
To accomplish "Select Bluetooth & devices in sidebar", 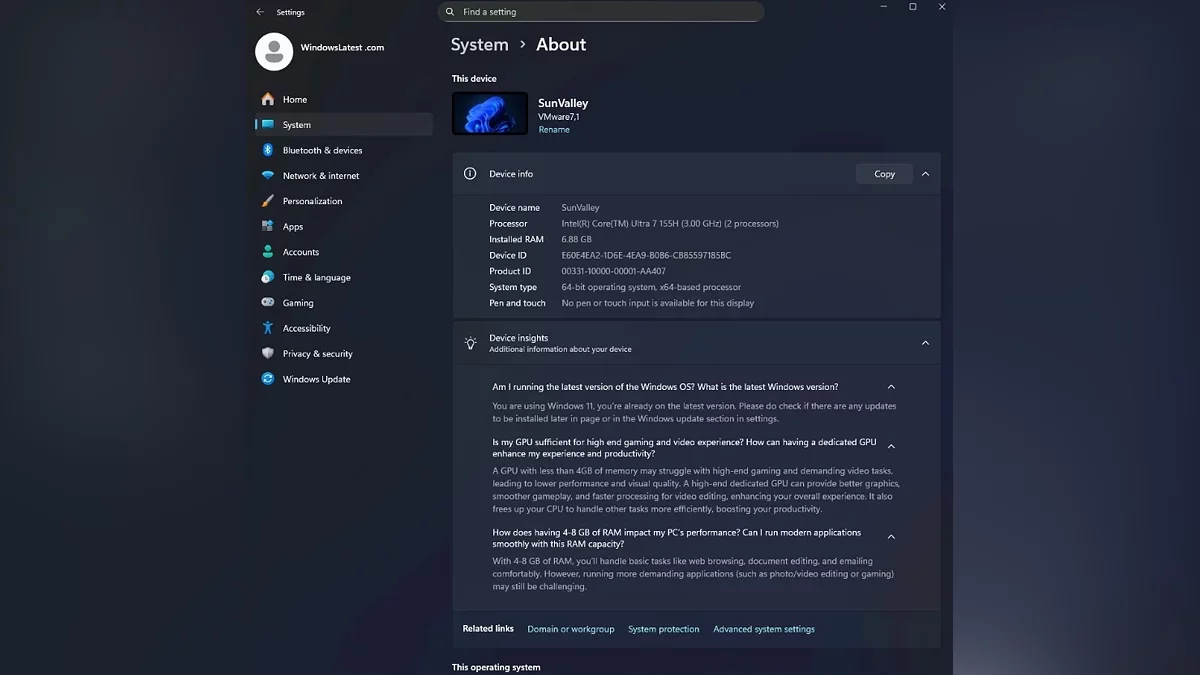I will coord(343,150).
